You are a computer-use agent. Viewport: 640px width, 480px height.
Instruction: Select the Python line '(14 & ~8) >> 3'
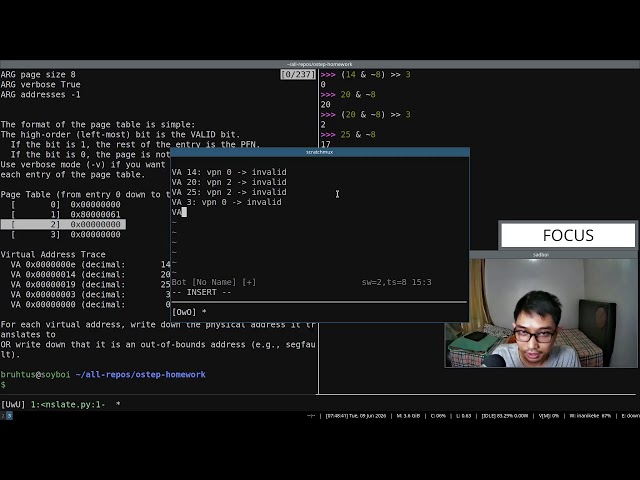(x=366, y=74)
